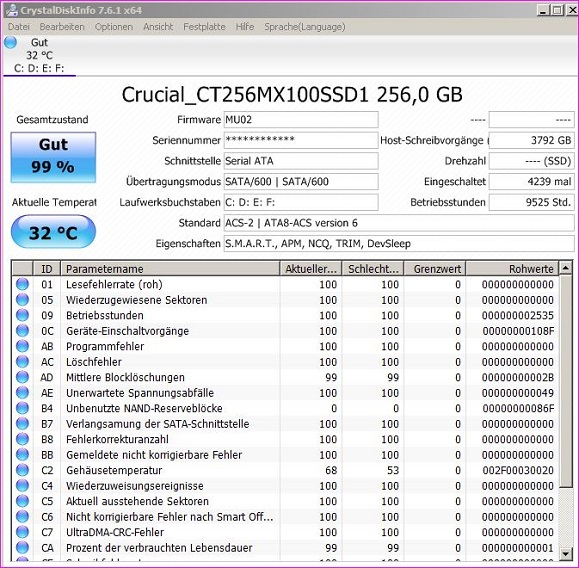This screenshot has width=579, height=568.
Task: Click the Drehzahl value ---- (SSD)
Action: (531, 161)
